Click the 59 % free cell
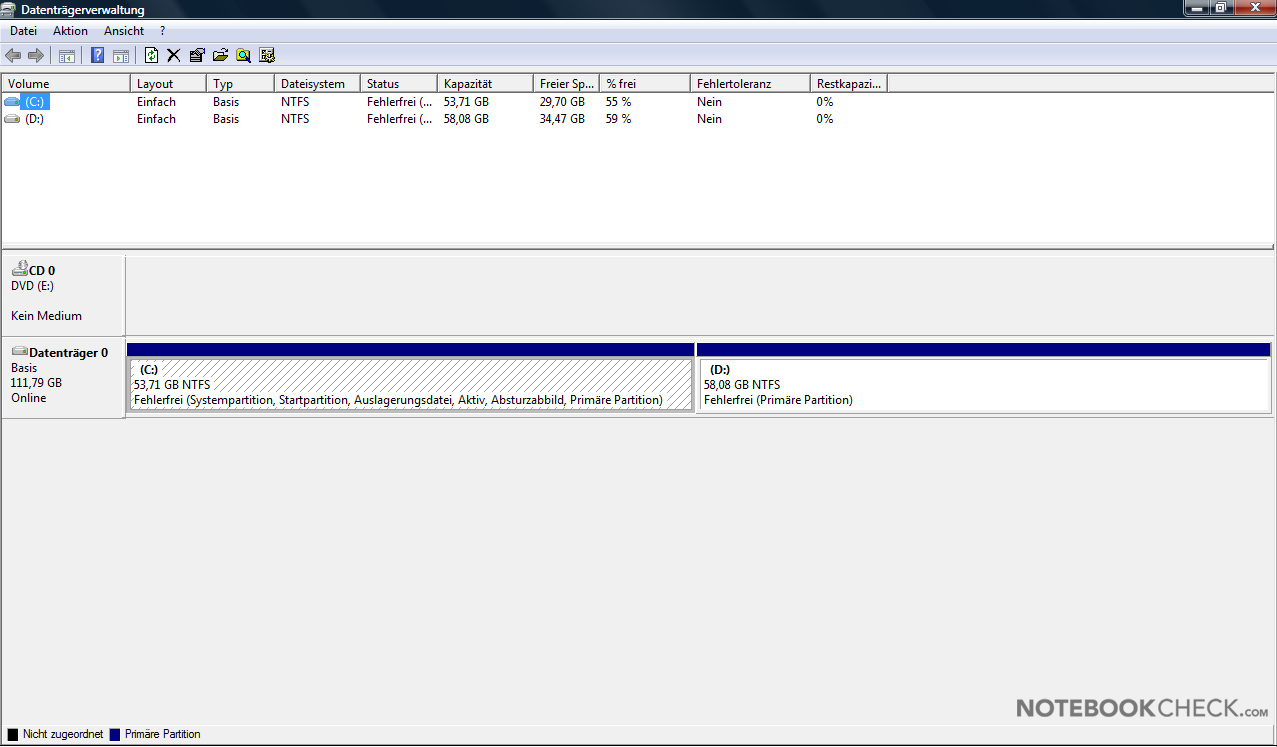 coord(618,119)
